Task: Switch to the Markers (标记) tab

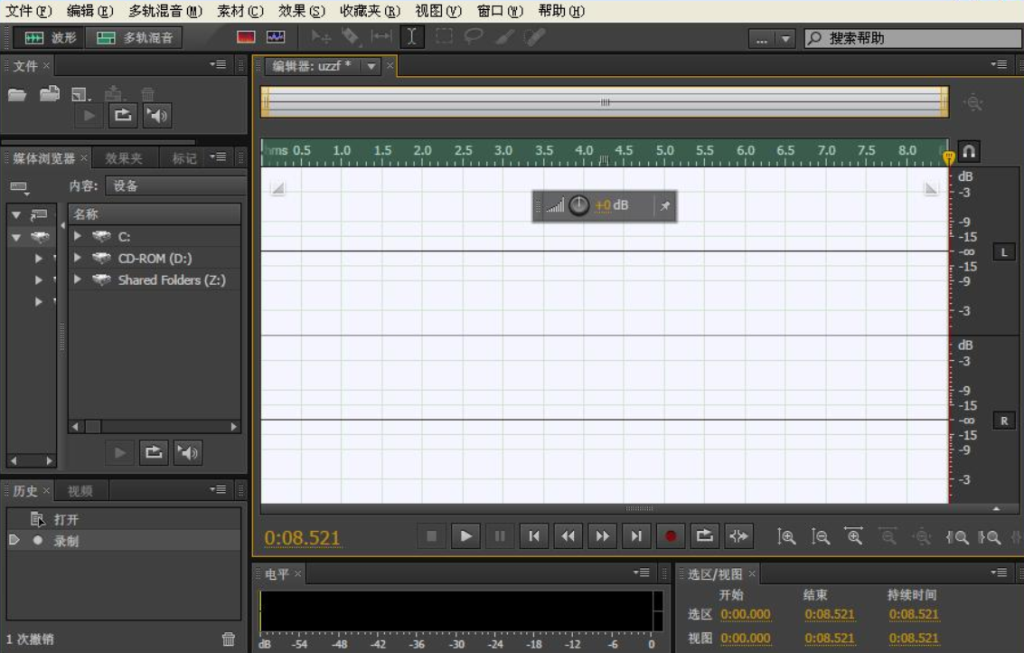Action: (184, 158)
